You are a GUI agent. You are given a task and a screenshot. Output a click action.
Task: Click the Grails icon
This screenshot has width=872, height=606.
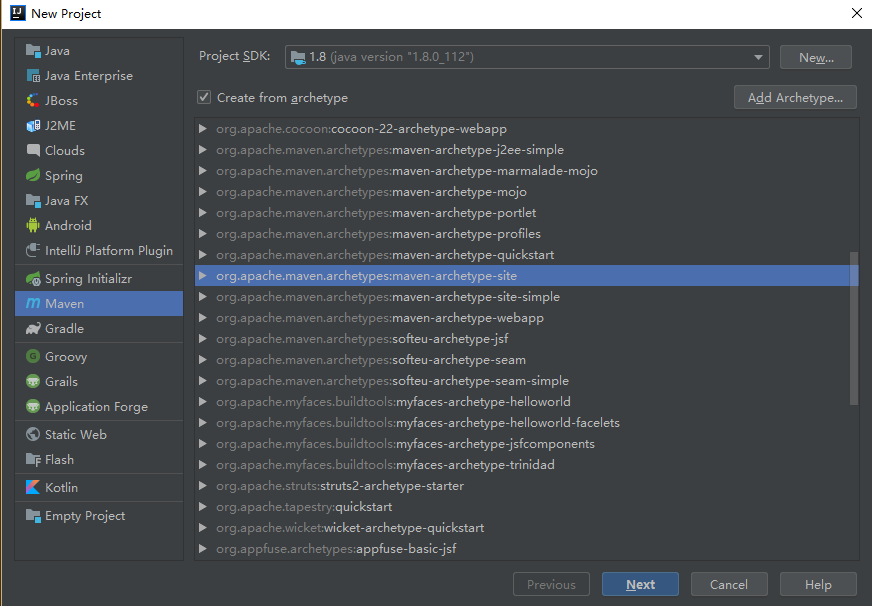coord(33,381)
